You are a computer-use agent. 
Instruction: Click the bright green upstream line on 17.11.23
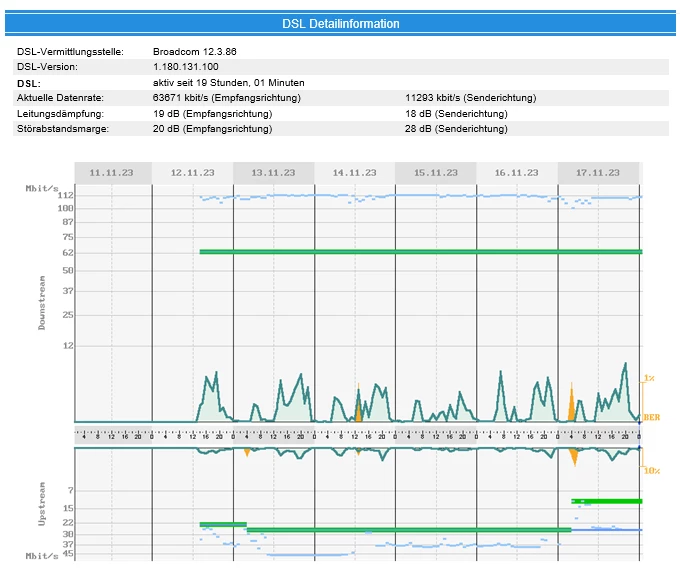(607, 501)
